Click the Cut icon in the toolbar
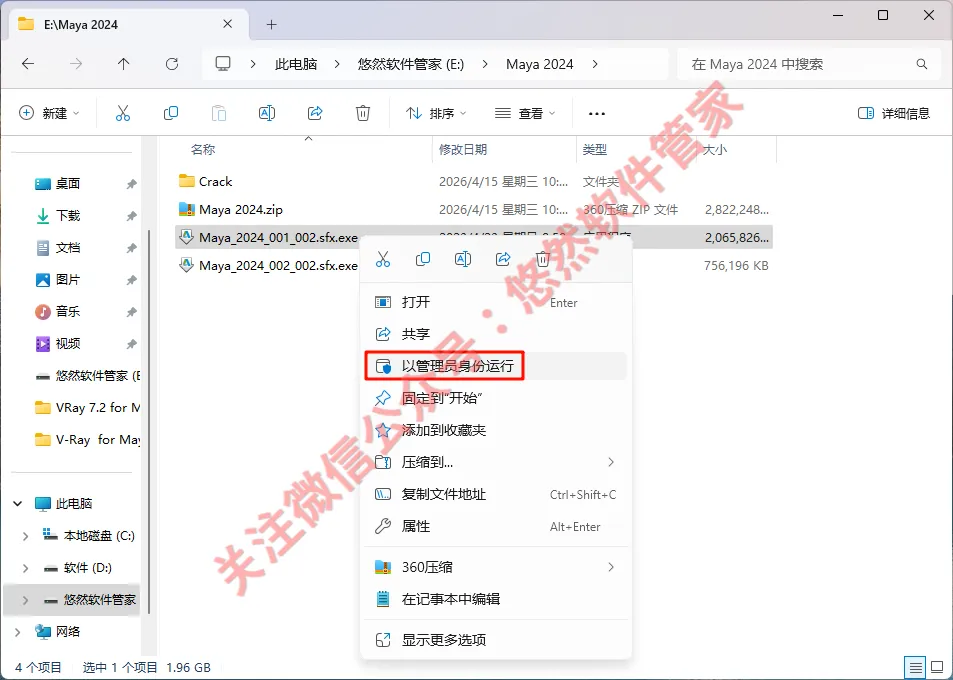953x680 pixels. [x=123, y=113]
